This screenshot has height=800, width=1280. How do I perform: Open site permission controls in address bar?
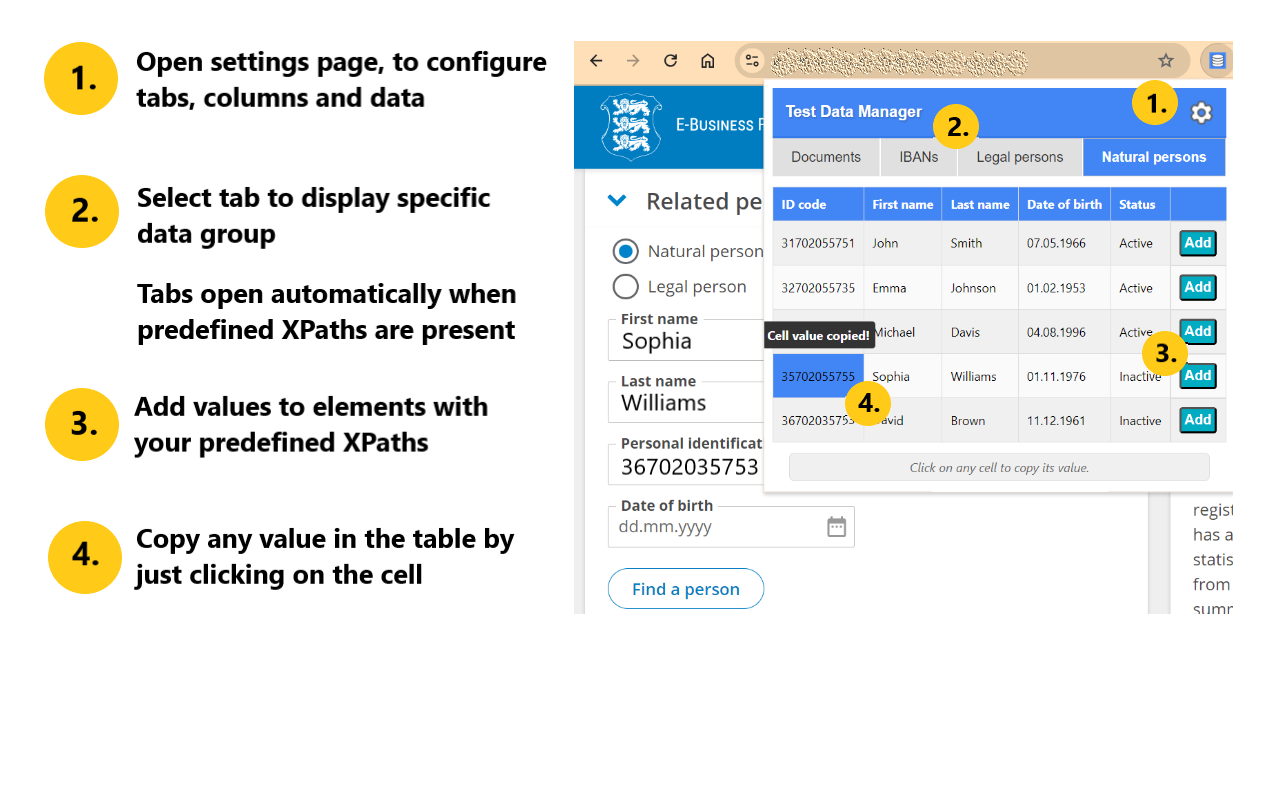(751, 61)
